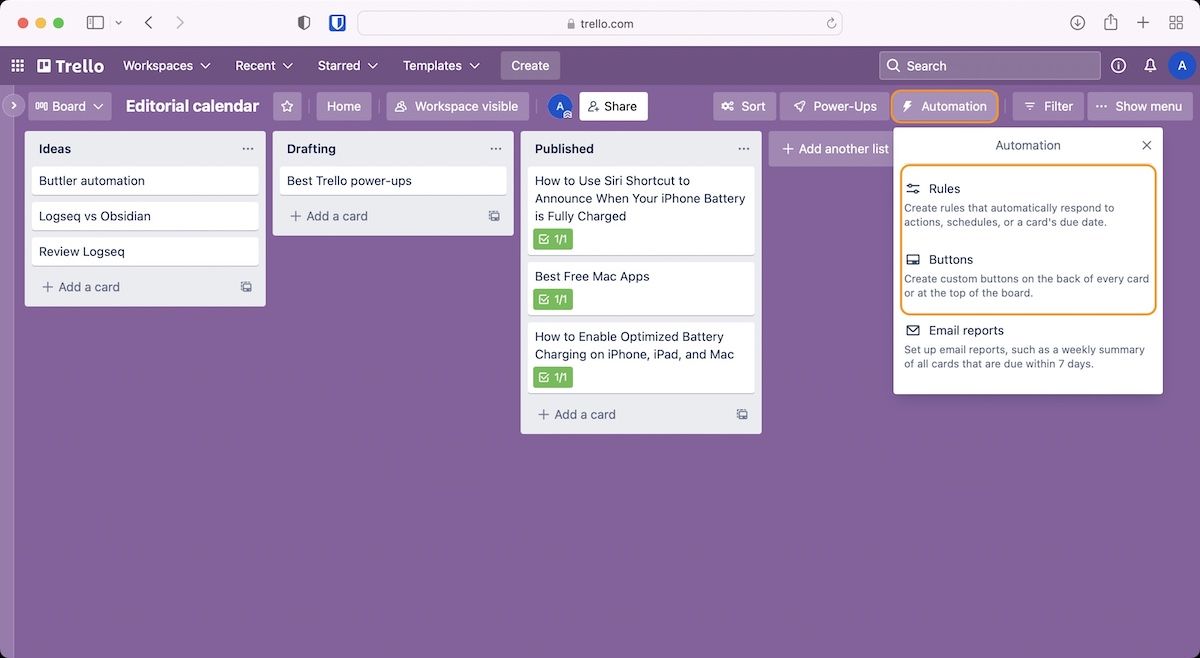The image size is (1200, 658).
Task: Click the notifications bell icon
Action: click(1150, 66)
